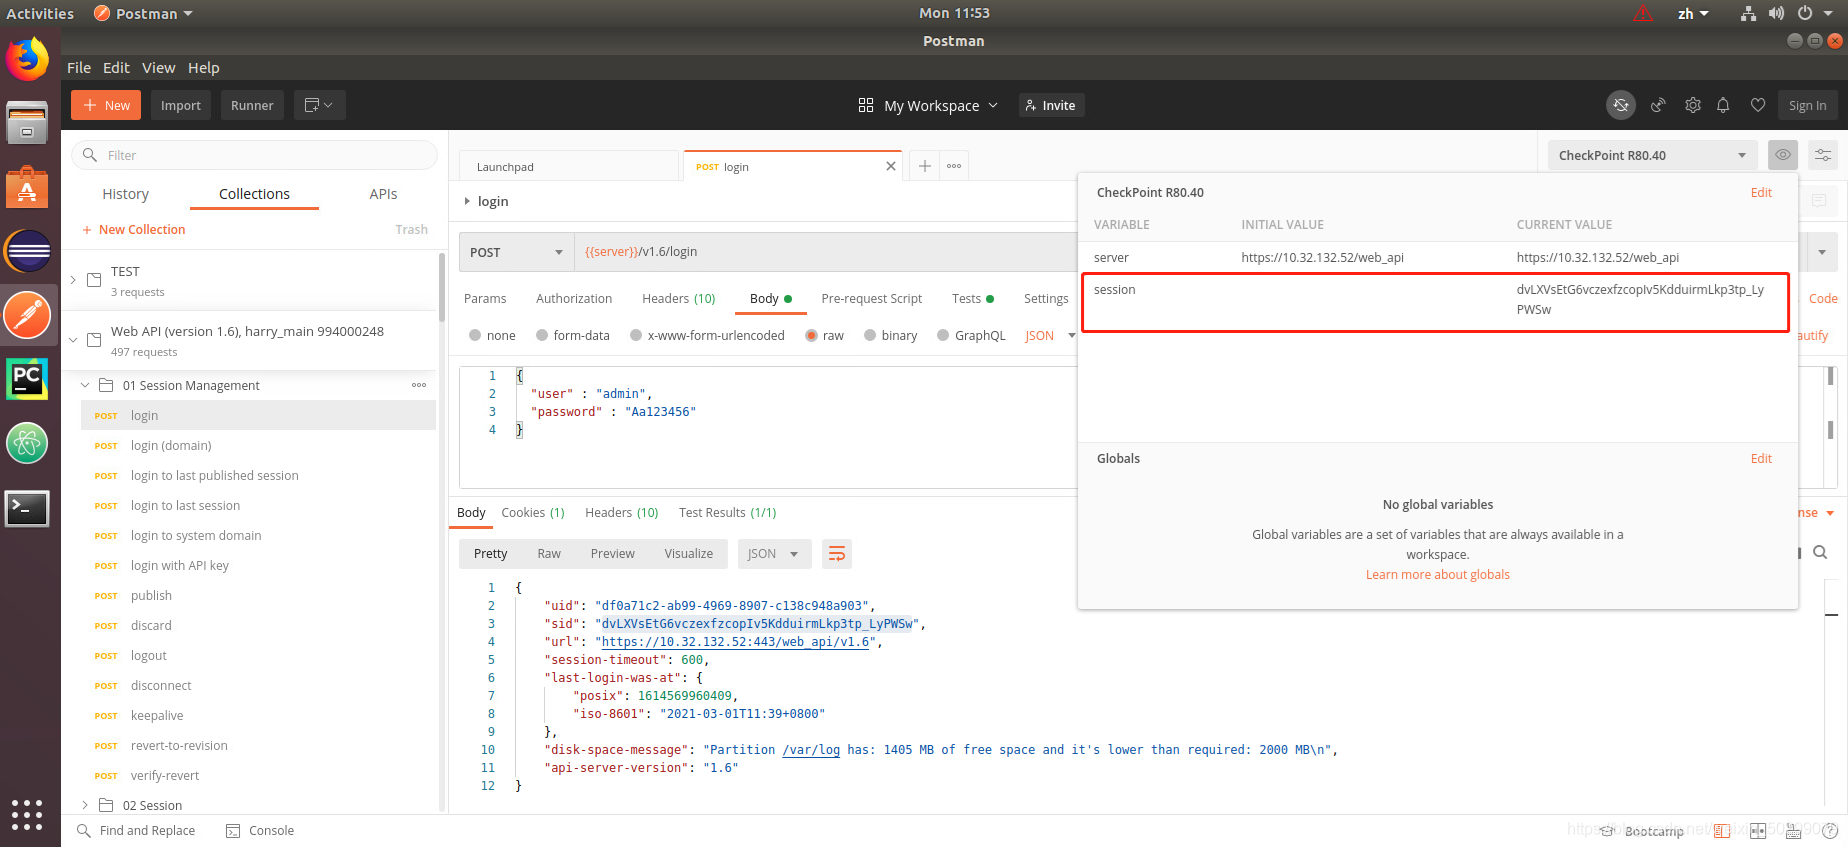Click Sign In
The width and height of the screenshot is (1848, 847).
coord(1807,105)
